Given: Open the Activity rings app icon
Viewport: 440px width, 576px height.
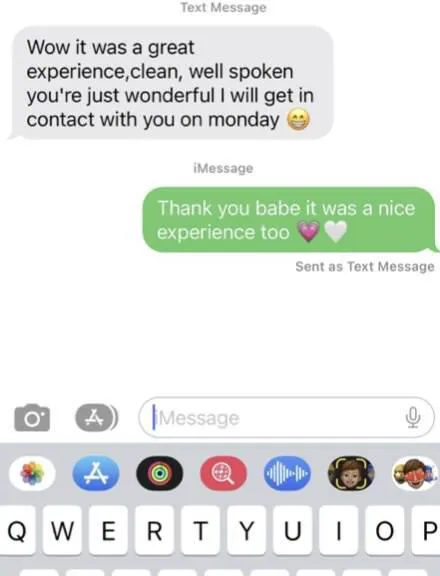Looking at the screenshot, I should (159, 474).
